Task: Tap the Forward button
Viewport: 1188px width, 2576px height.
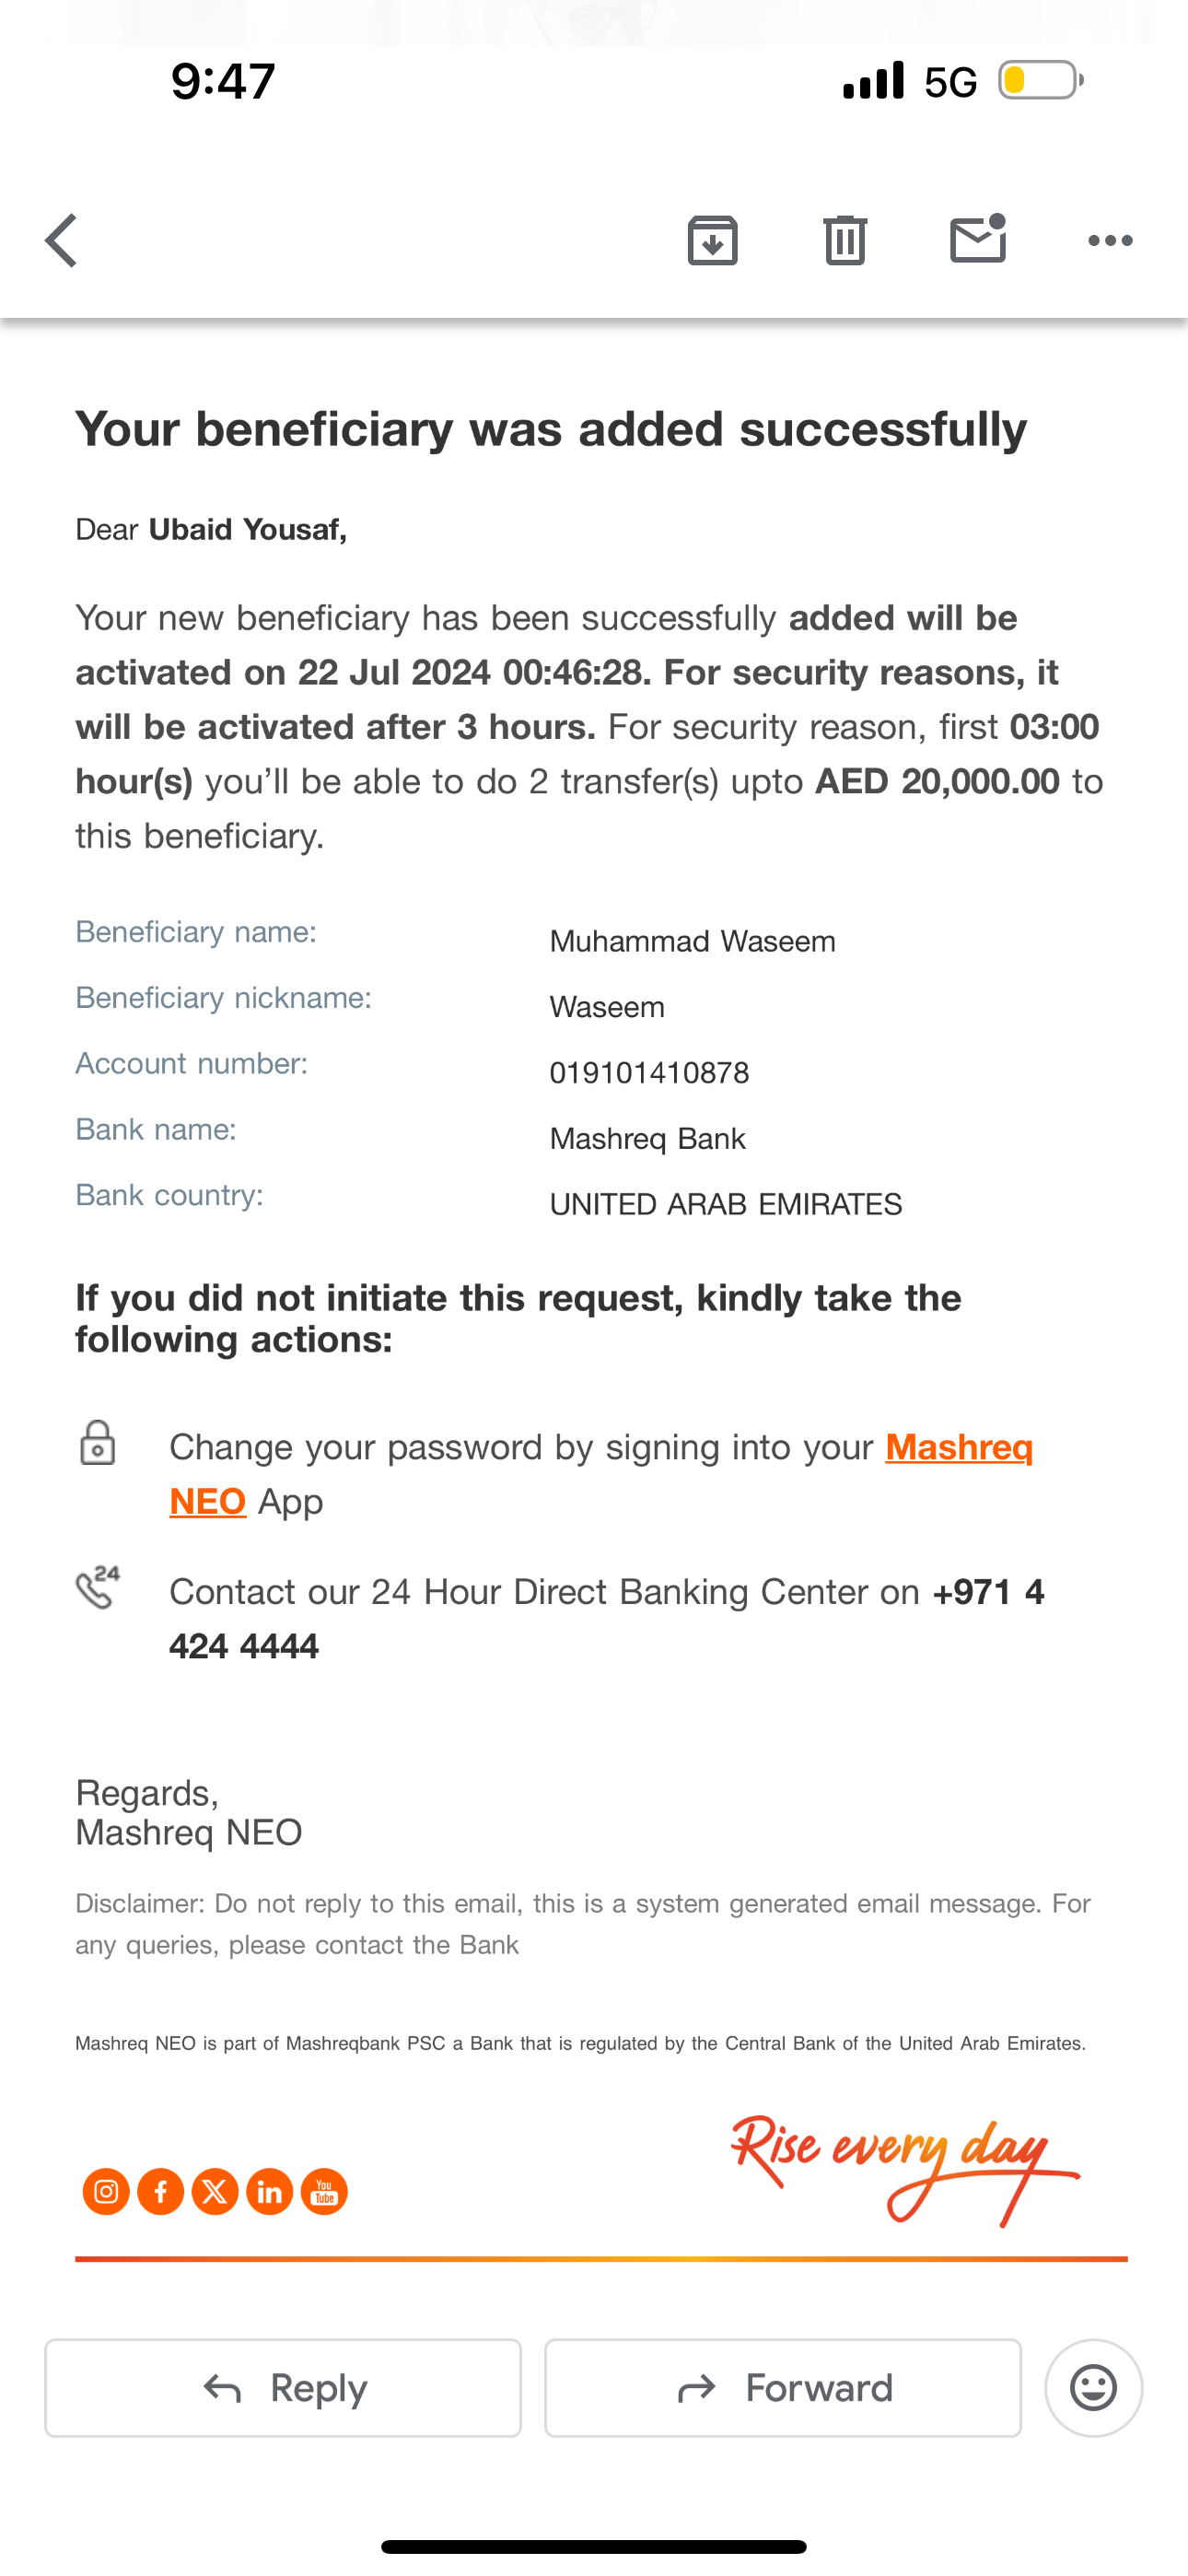Action: click(x=783, y=2388)
